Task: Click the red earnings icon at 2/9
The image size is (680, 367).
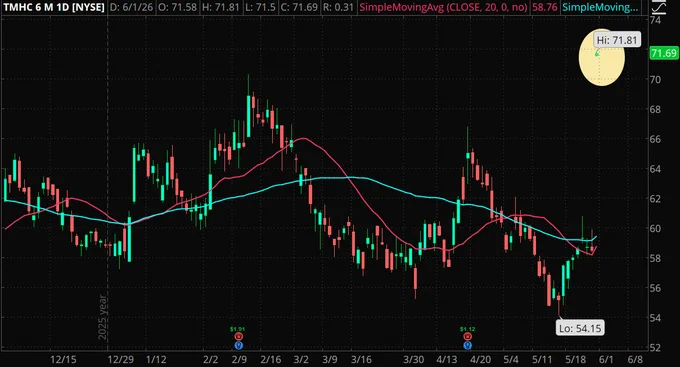Action: (239, 337)
